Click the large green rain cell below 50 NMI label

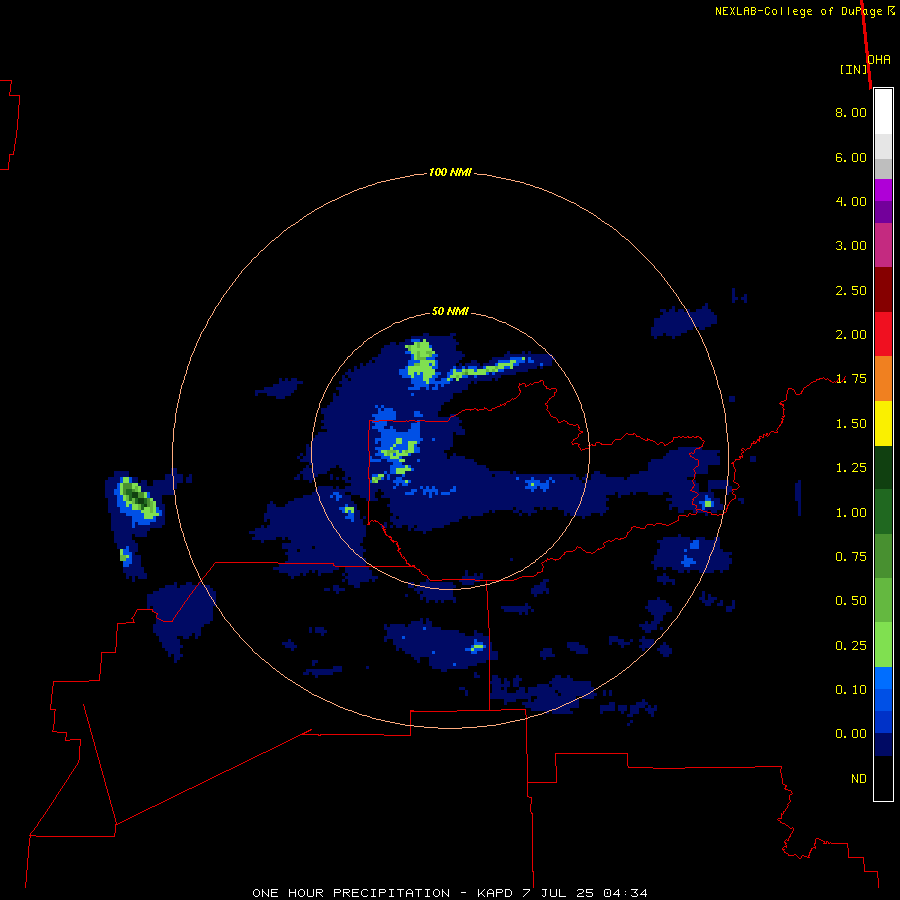(422, 360)
